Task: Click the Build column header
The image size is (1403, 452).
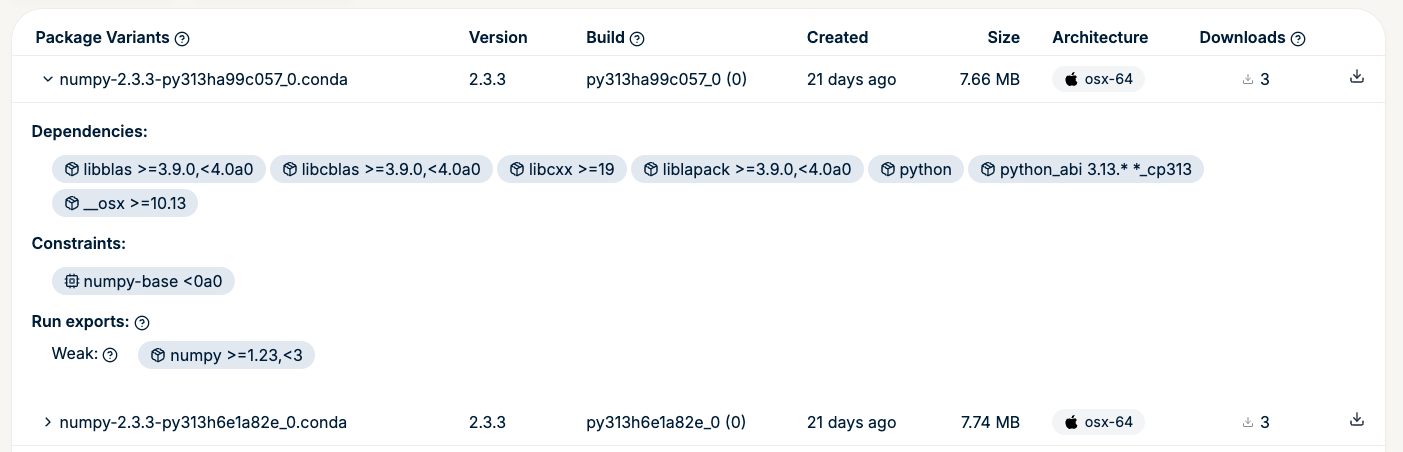Action: pos(605,37)
